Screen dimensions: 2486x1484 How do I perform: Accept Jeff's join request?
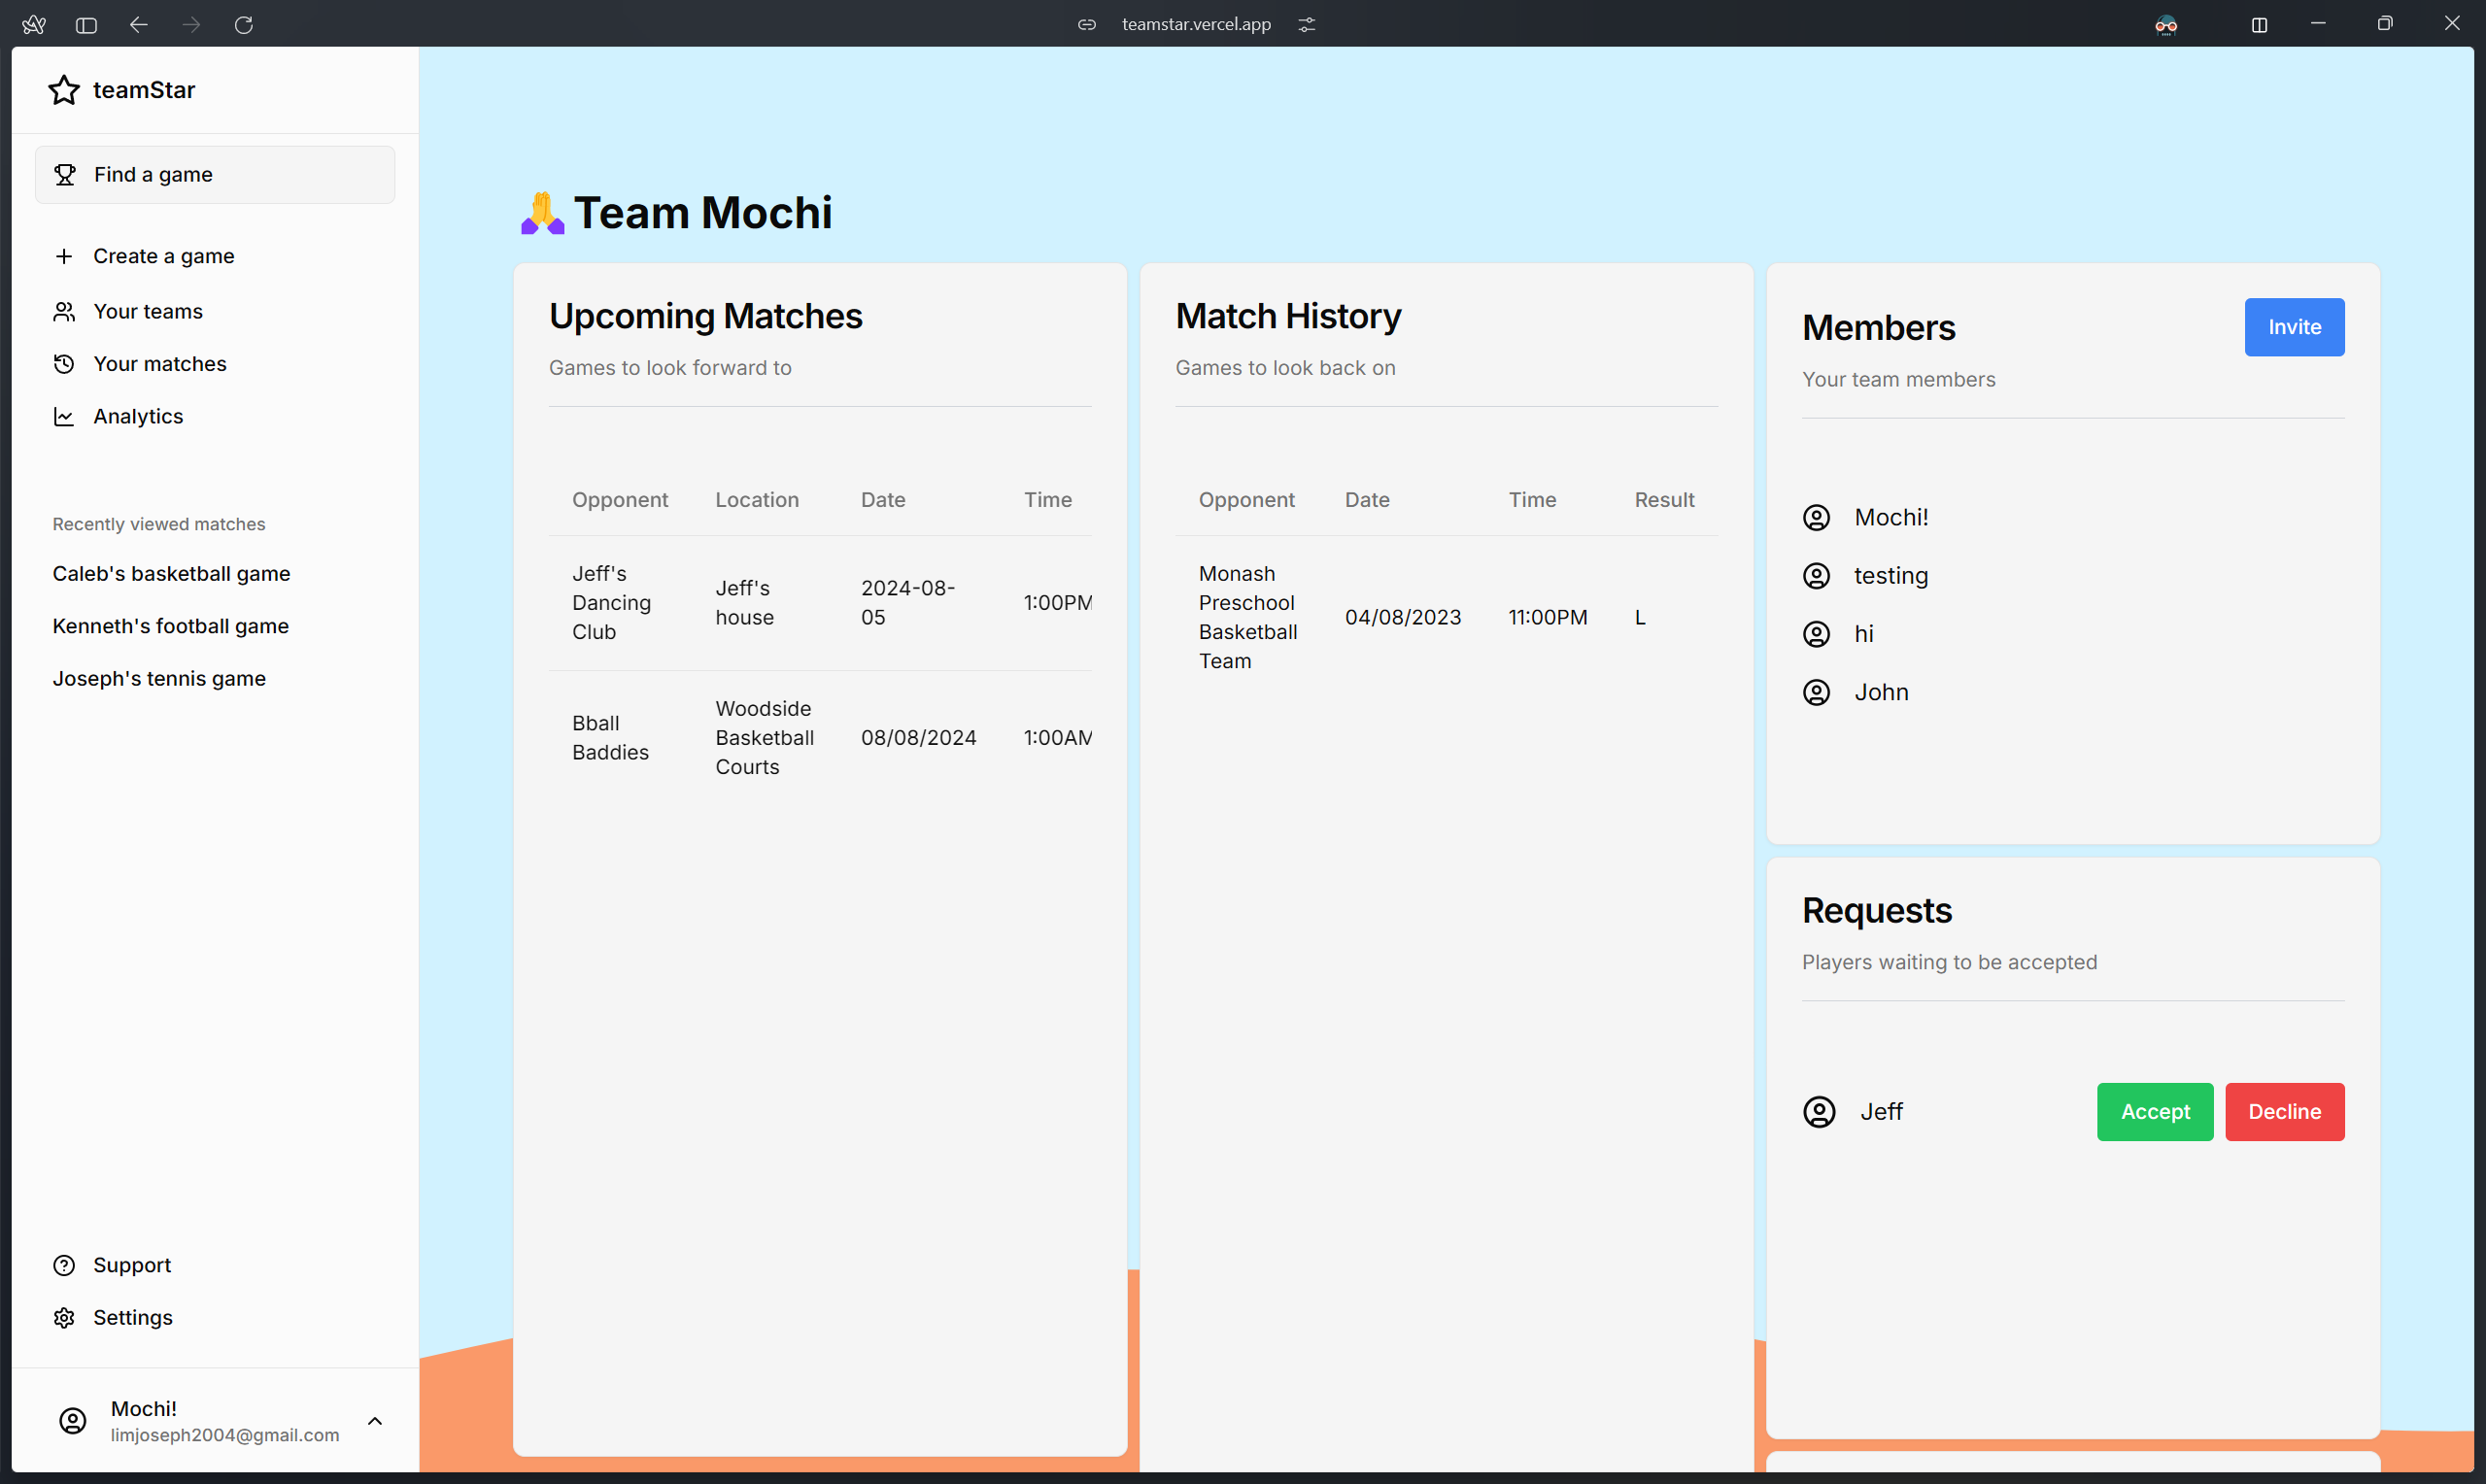tap(2154, 1112)
